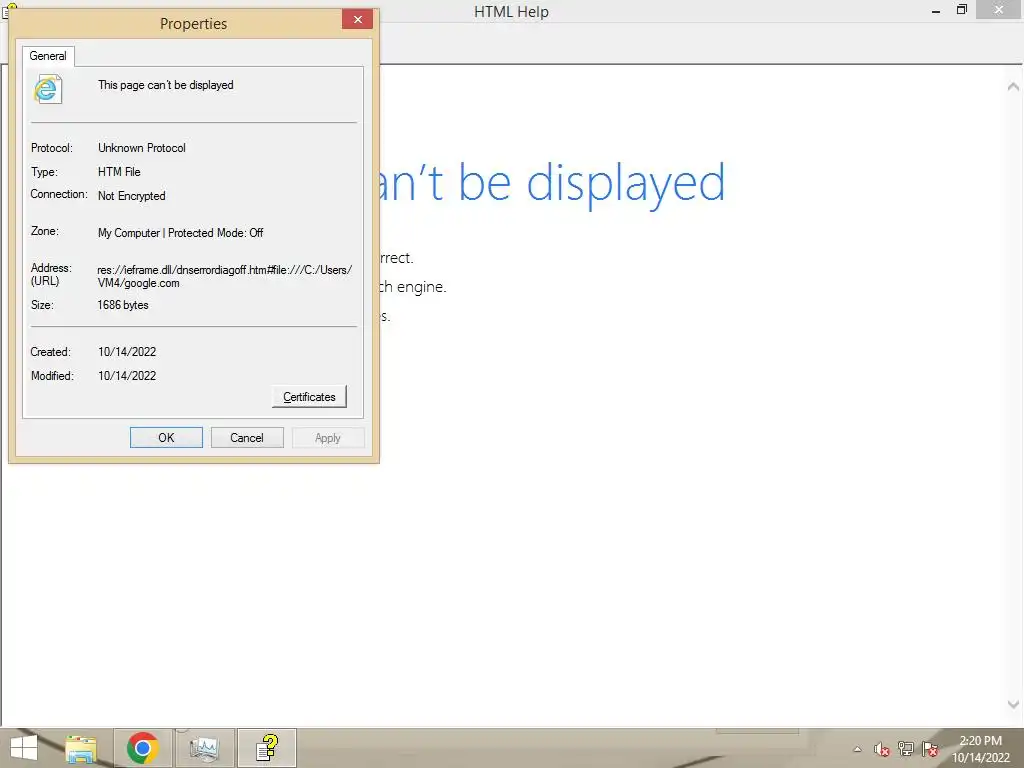Click the Internet Explorer page icon in Properties
The width and height of the screenshot is (1024, 768).
tap(48, 89)
